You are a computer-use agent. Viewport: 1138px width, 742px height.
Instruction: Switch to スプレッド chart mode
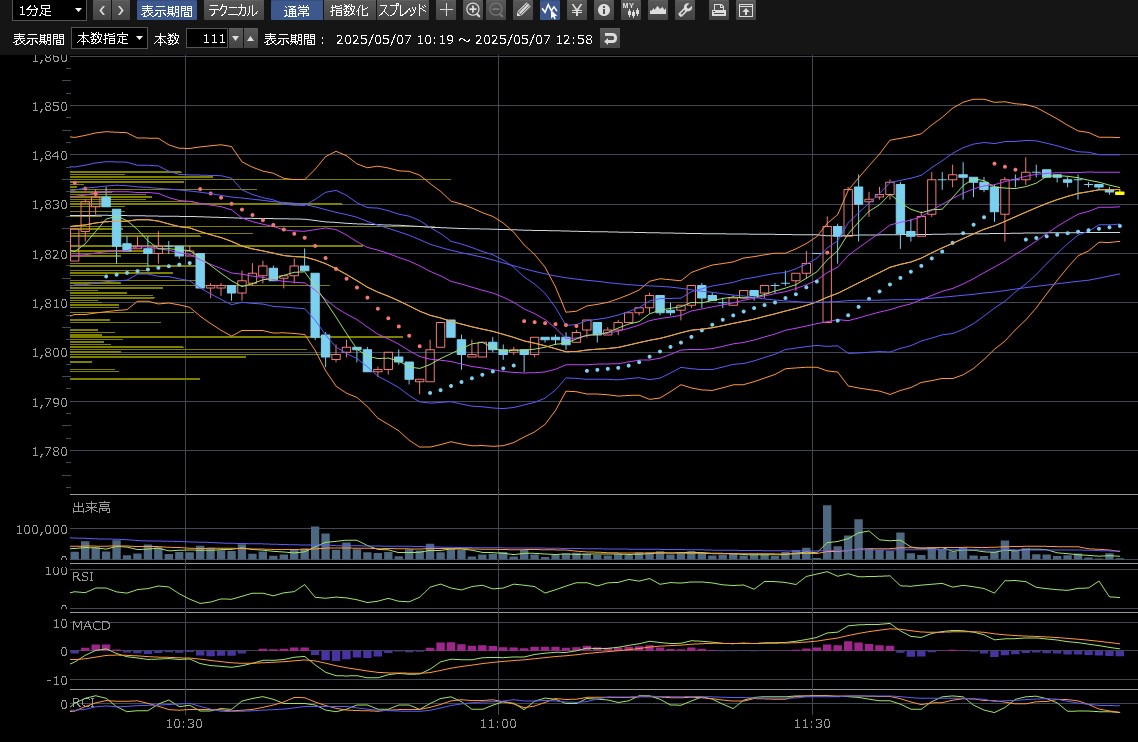pyautogui.click(x=403, y=10)
